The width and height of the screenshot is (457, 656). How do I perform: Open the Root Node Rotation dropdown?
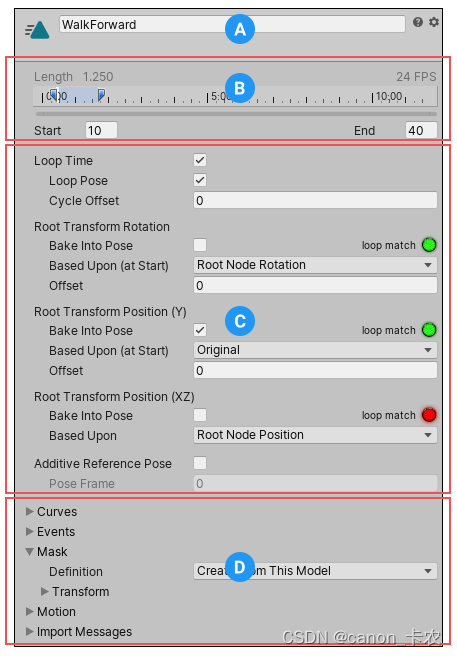tap(315, 265)
